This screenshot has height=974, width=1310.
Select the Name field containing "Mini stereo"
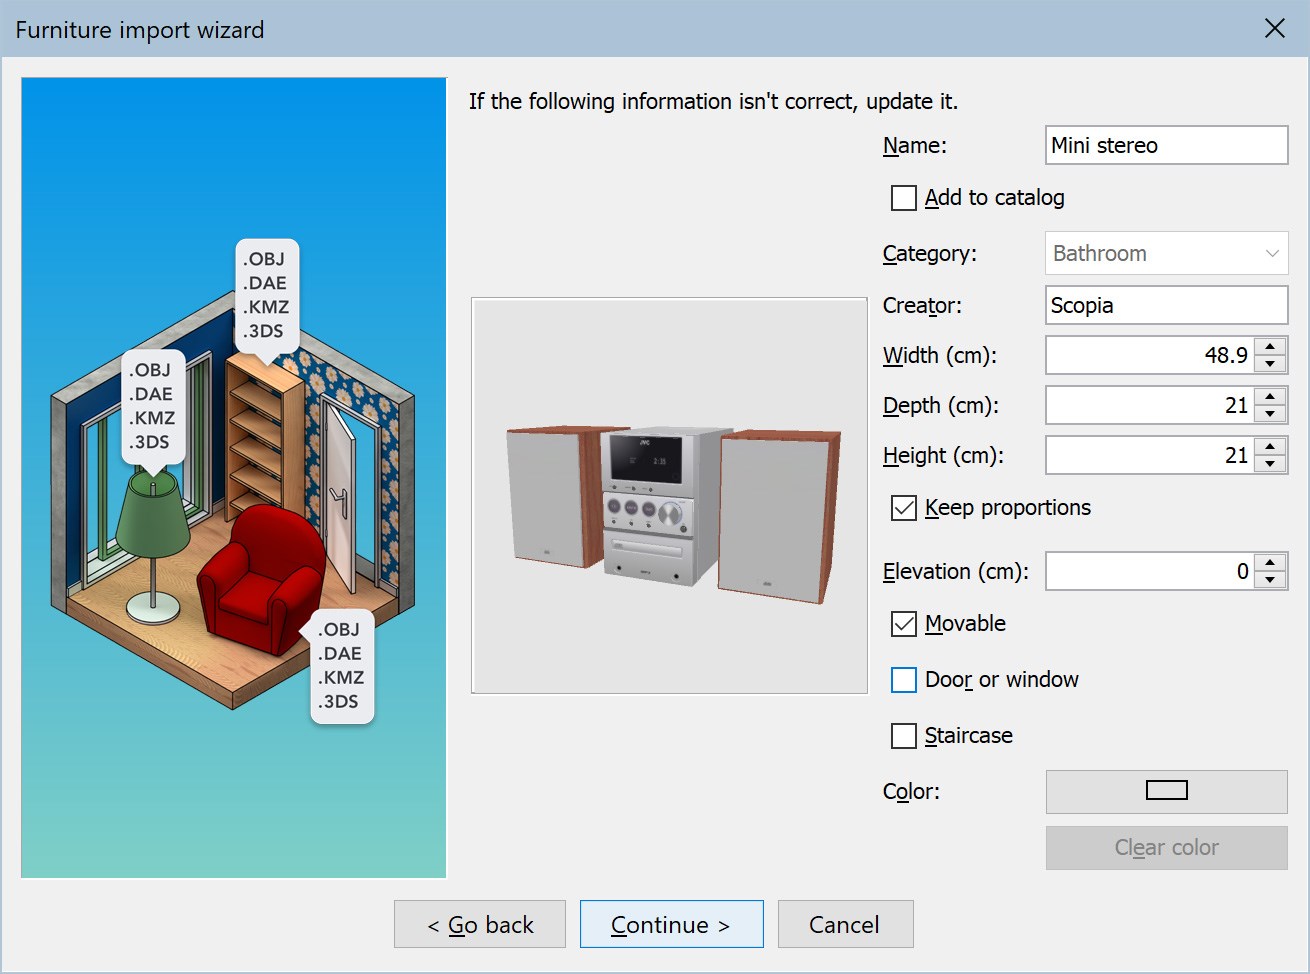1166,145
